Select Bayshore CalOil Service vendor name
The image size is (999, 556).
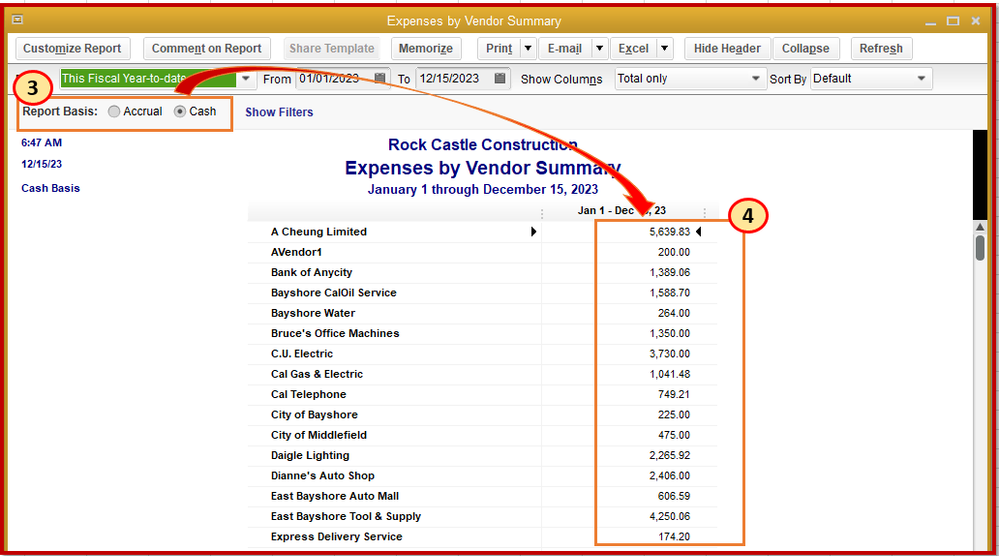(x=333, y=293)
